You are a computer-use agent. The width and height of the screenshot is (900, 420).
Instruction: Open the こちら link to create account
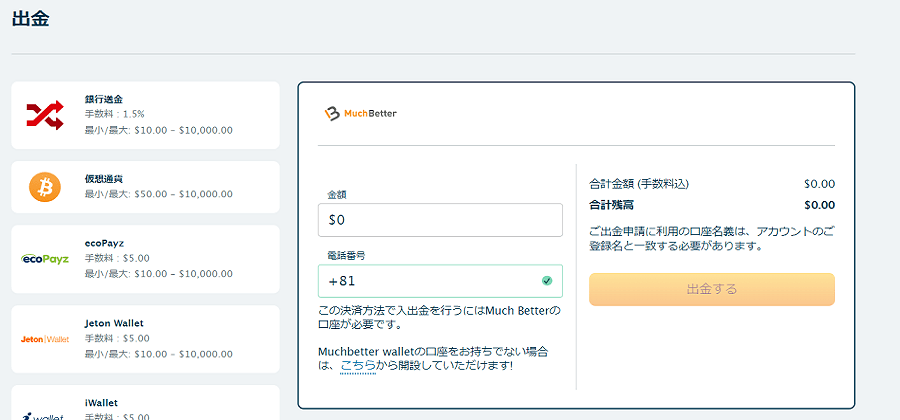(x=358, y=365)
